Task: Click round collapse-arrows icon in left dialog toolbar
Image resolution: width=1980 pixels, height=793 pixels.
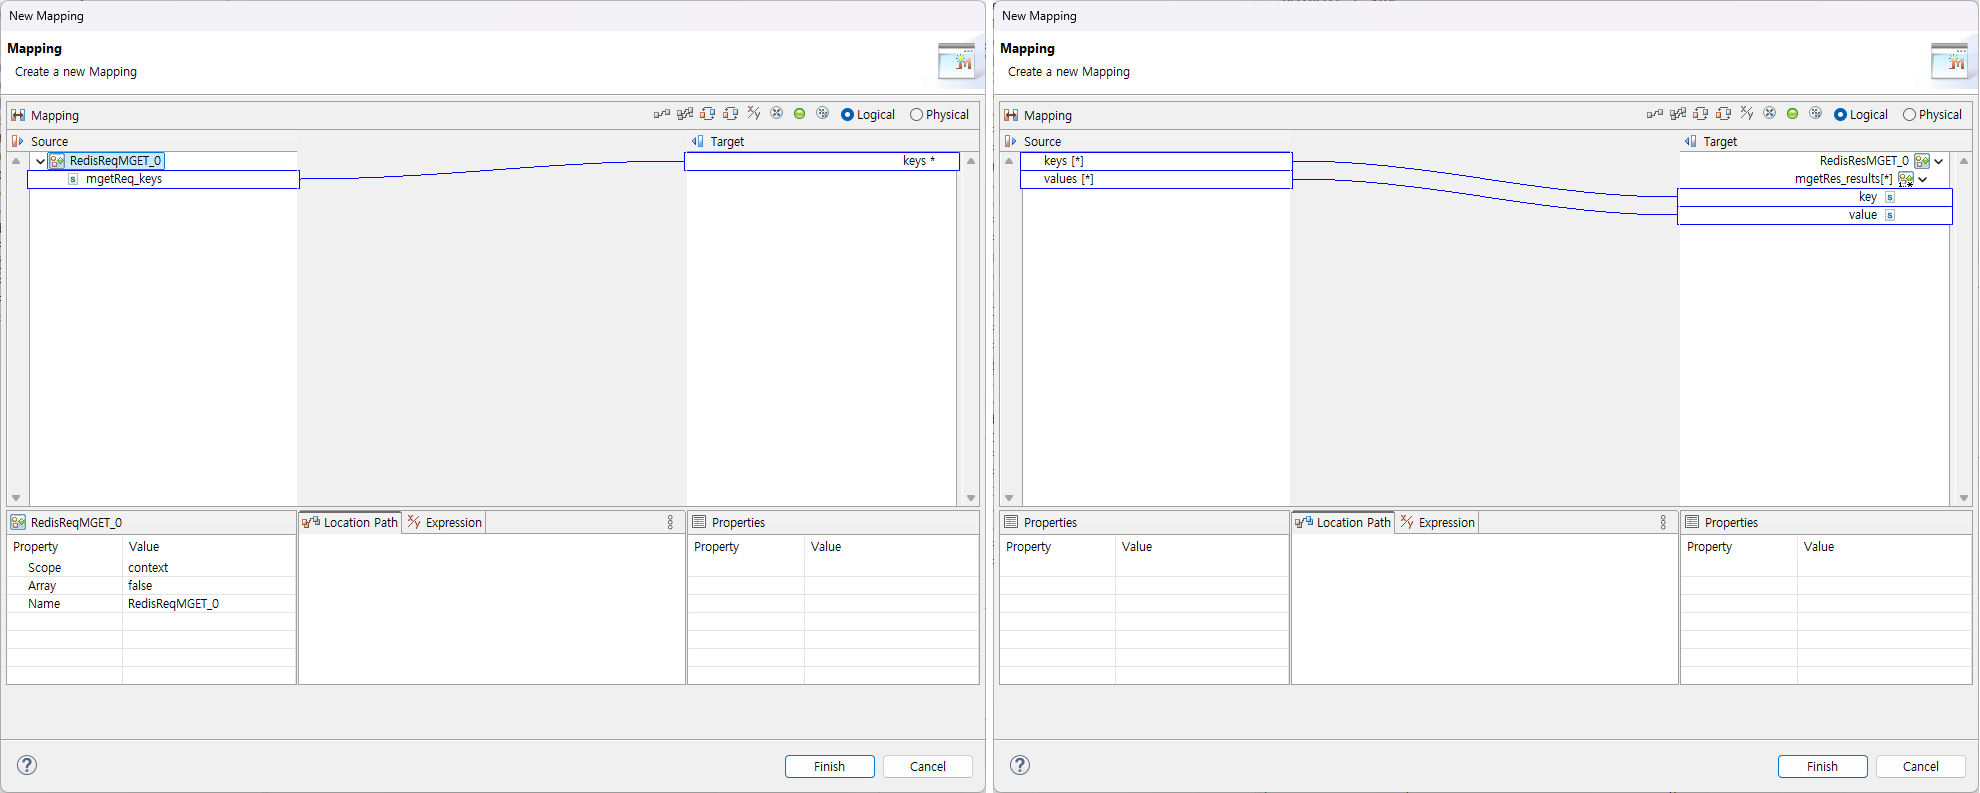Action: pos(777,114)
